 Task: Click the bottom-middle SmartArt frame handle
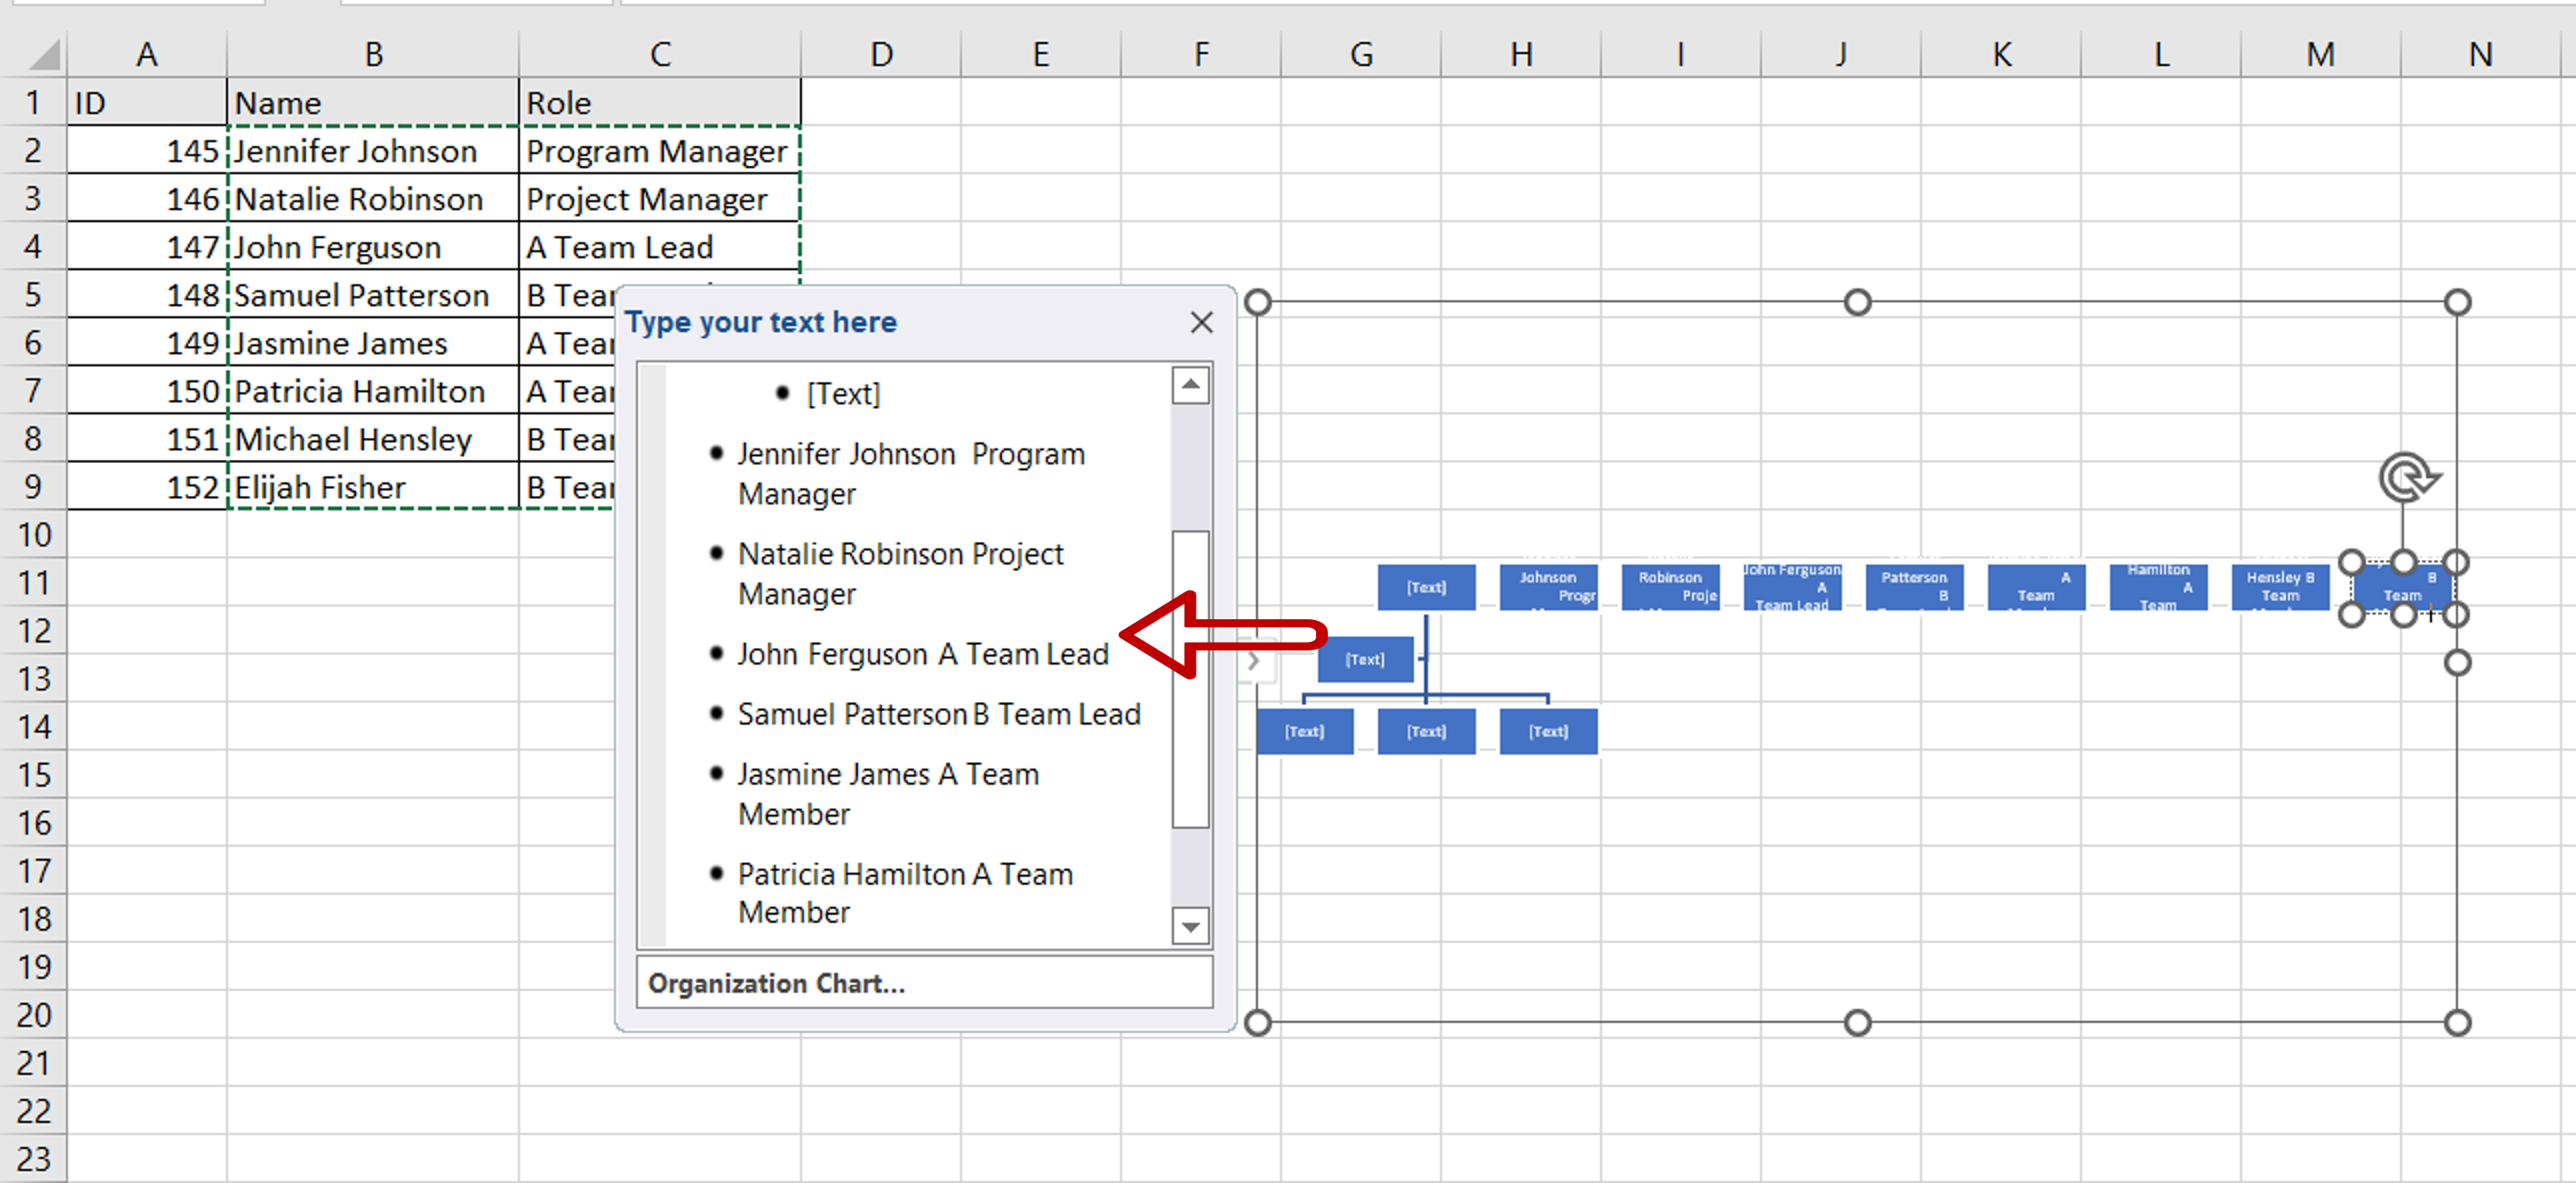click(x=1857, y=1023)
